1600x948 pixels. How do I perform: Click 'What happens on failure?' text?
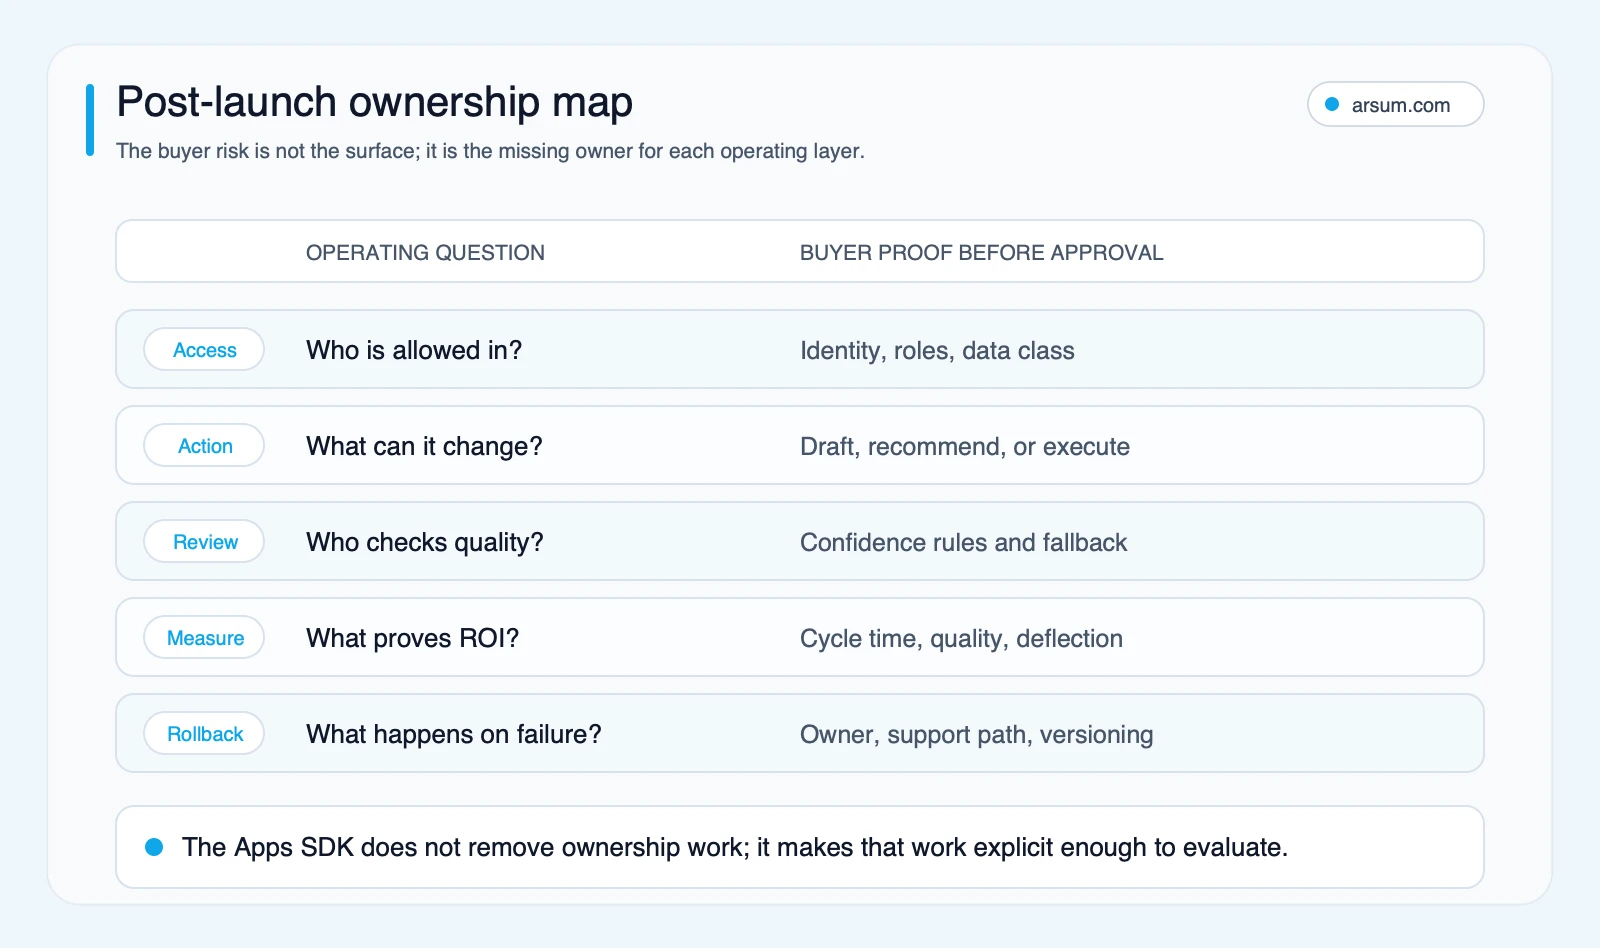454,734
